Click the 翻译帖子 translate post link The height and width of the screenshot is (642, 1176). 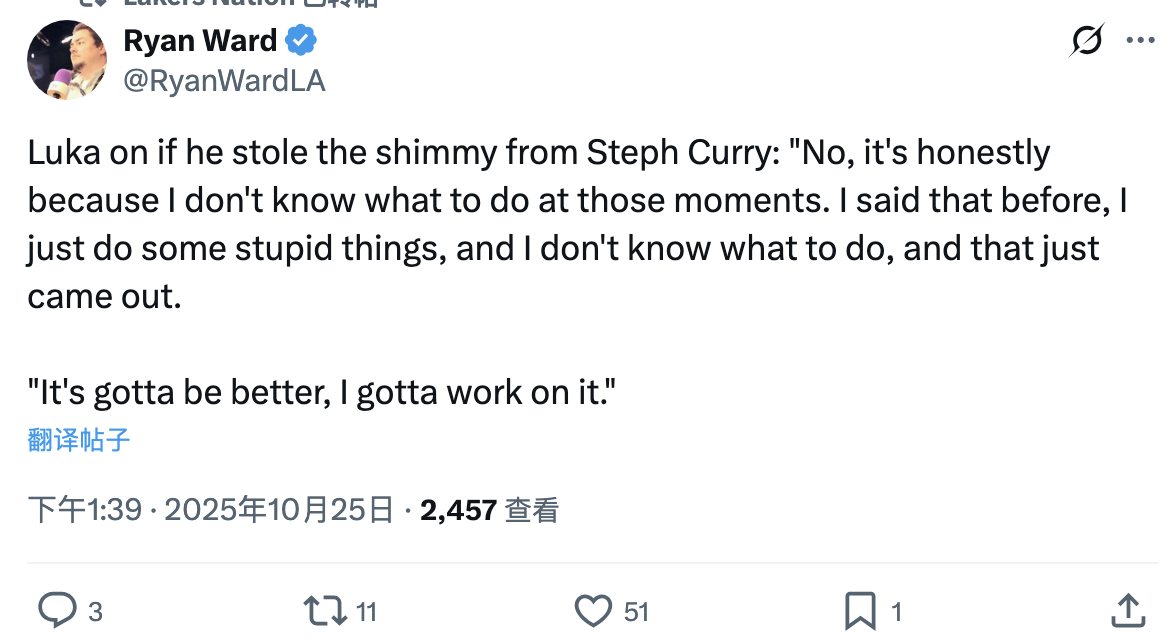[x=79, y=440]
